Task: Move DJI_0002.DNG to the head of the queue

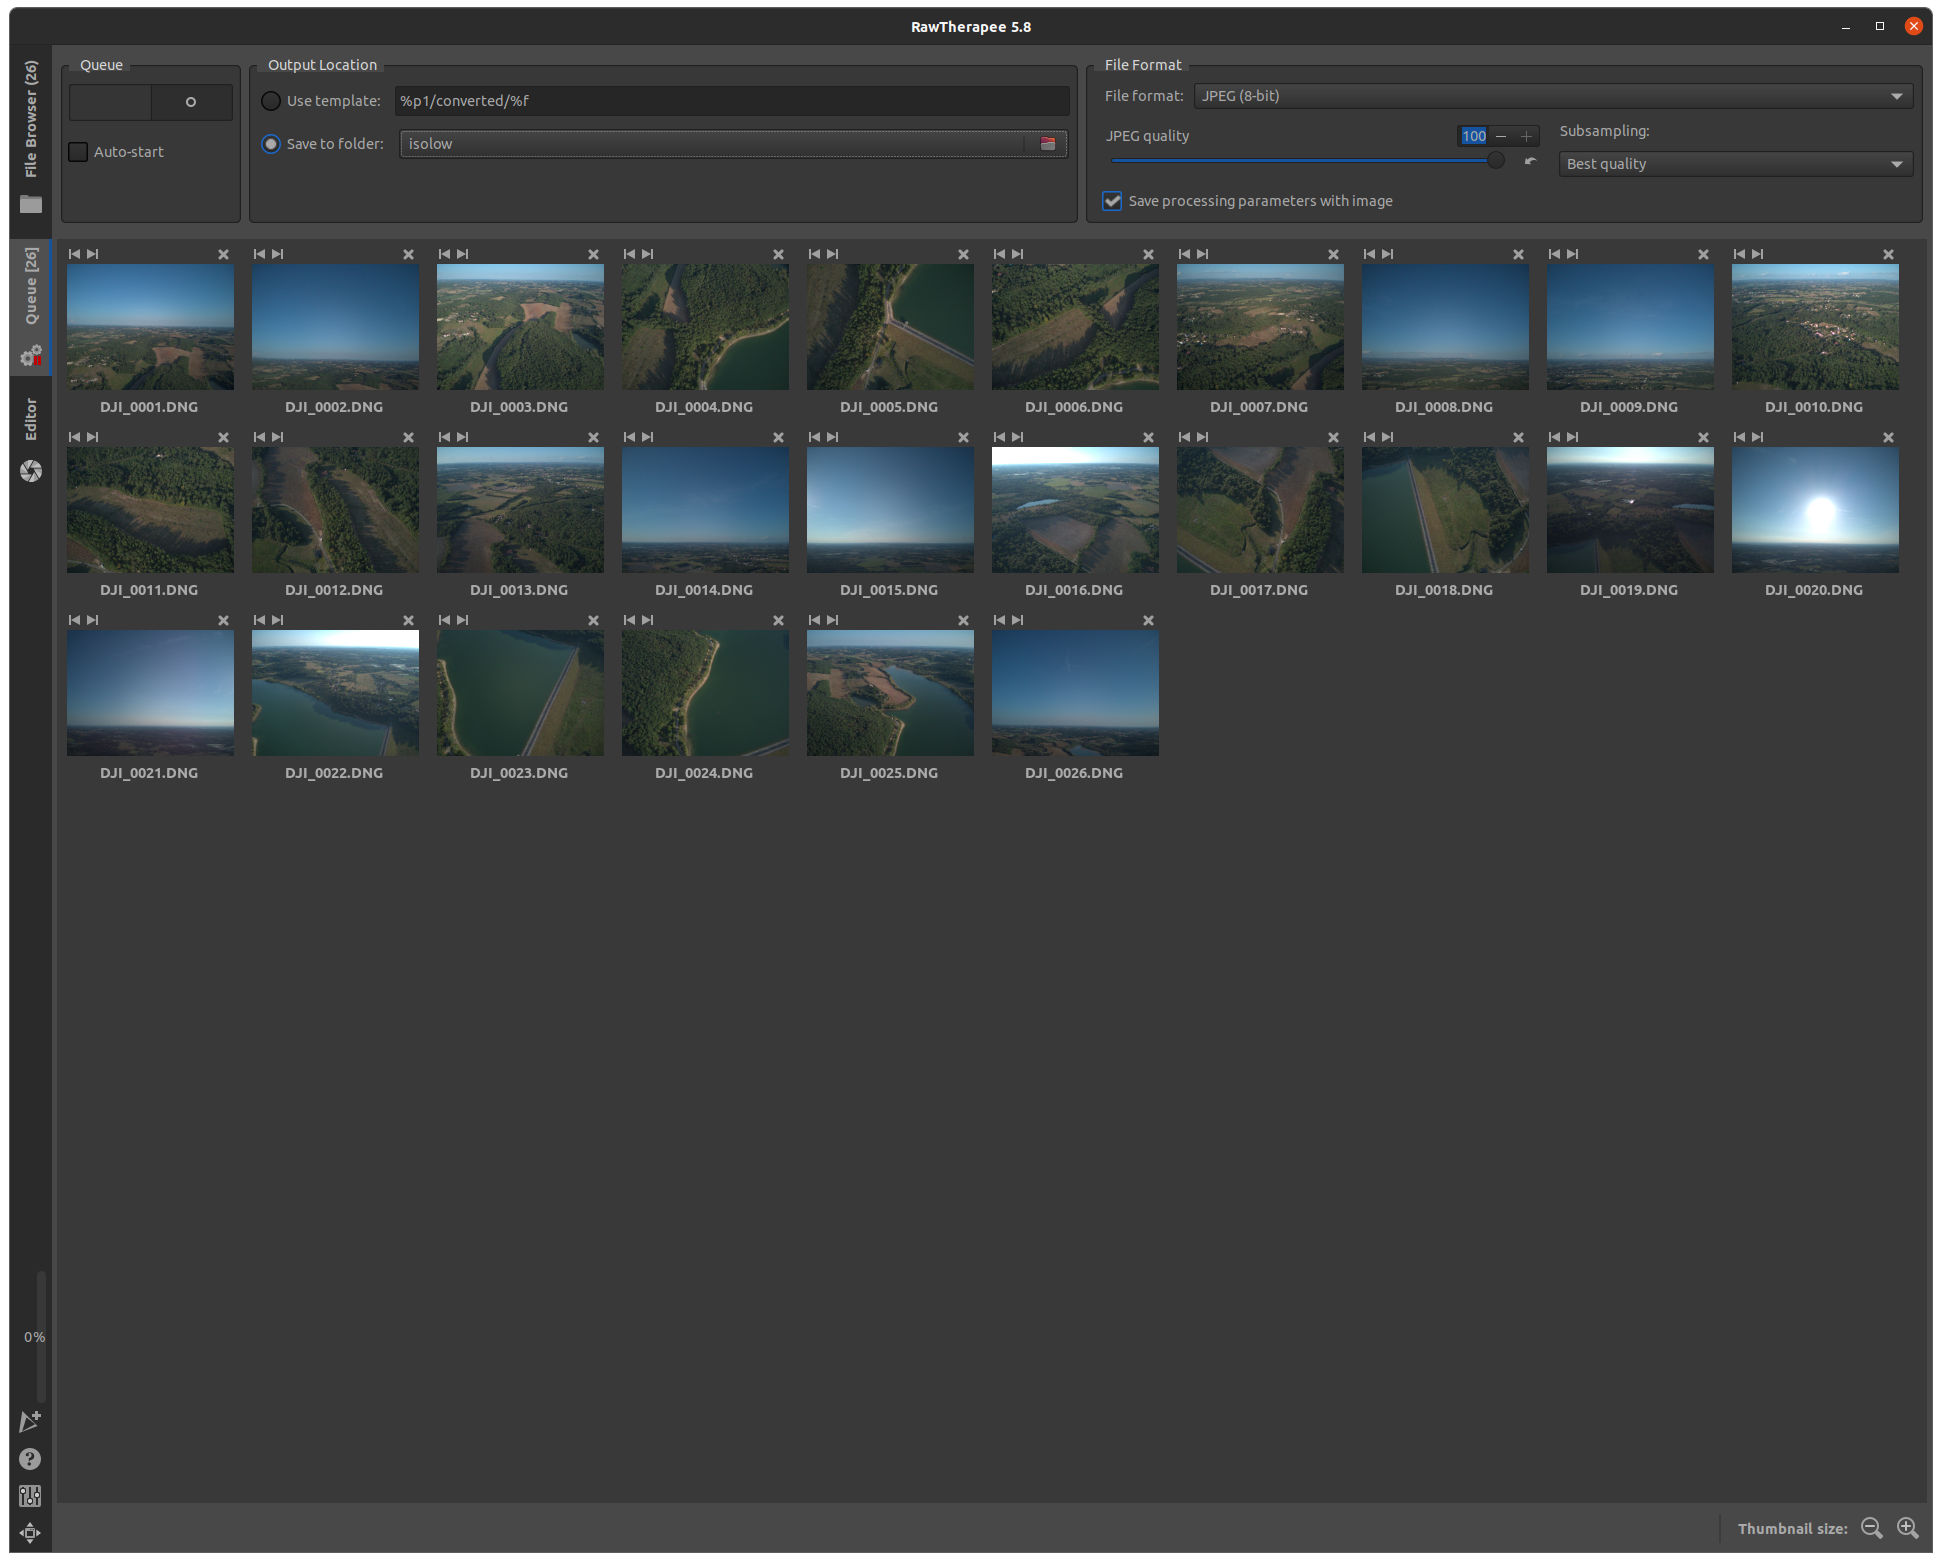Action: pyautogui.click(x=259, y=254)
